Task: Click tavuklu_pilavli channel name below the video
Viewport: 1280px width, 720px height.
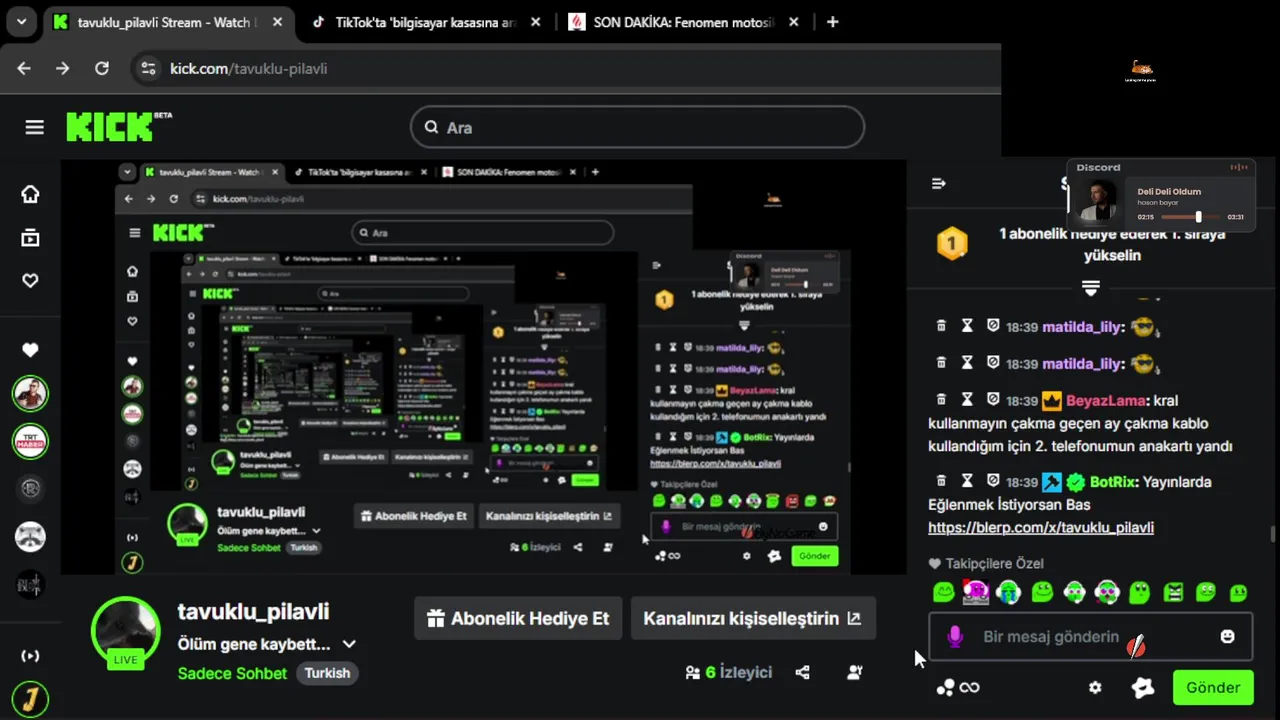Action: pos(253,611)
